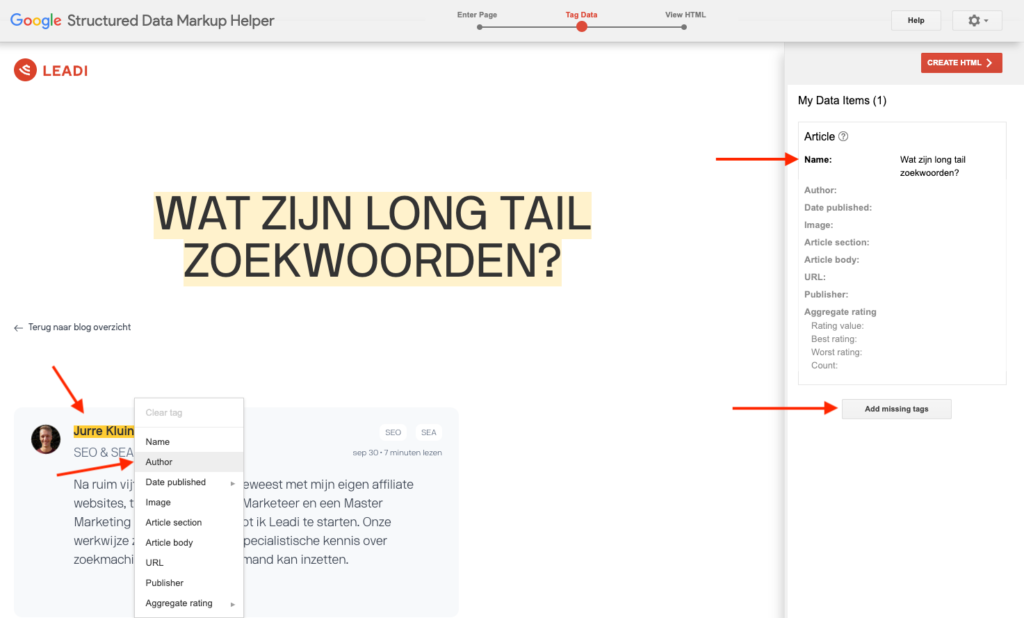Click the back arrow icon before Terug naar blog

[x=18, y=328]
